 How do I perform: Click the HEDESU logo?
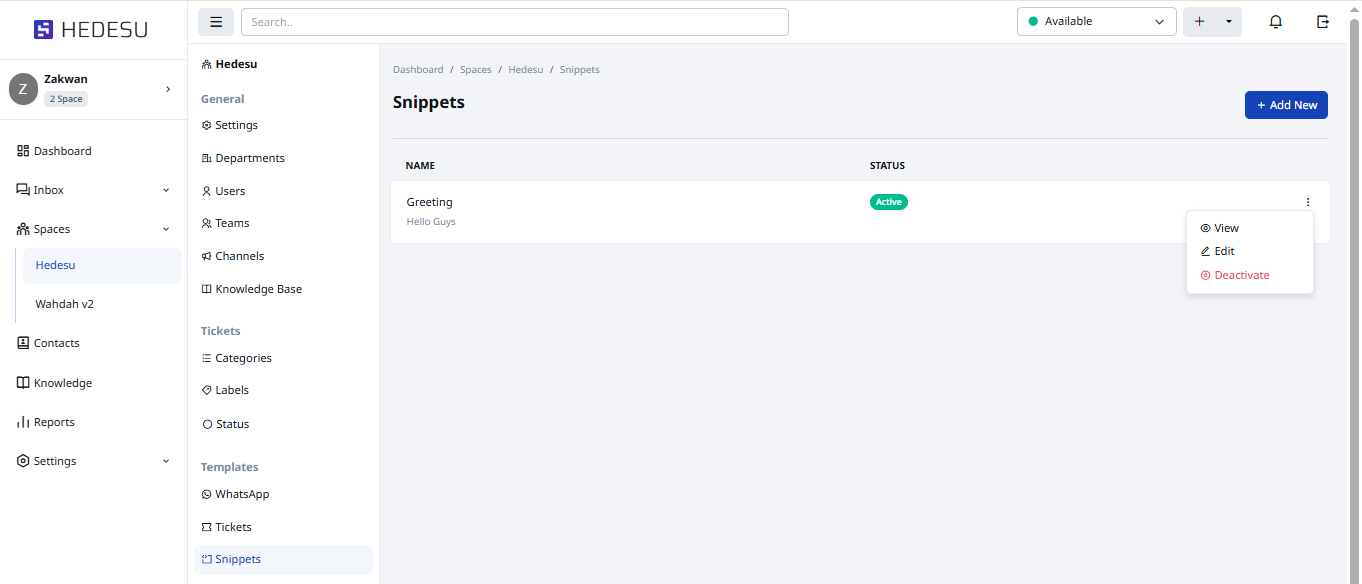[x=91, y=30]
